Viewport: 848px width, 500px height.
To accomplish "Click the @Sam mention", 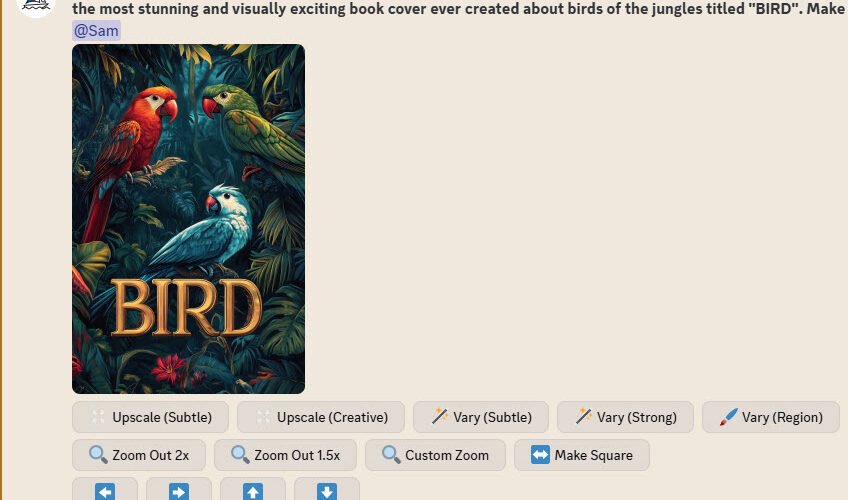I will pyautogui.click(x=96, y=31).
